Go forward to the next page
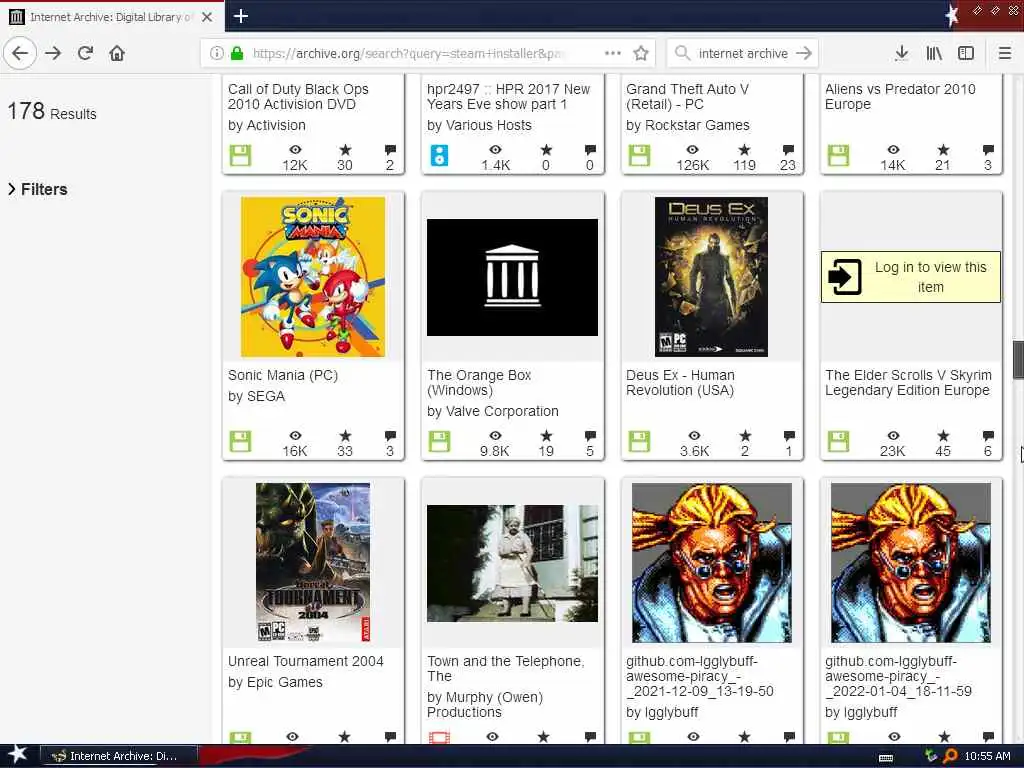1024x768 pixels. pyautogui.click(x=53, y=53)
